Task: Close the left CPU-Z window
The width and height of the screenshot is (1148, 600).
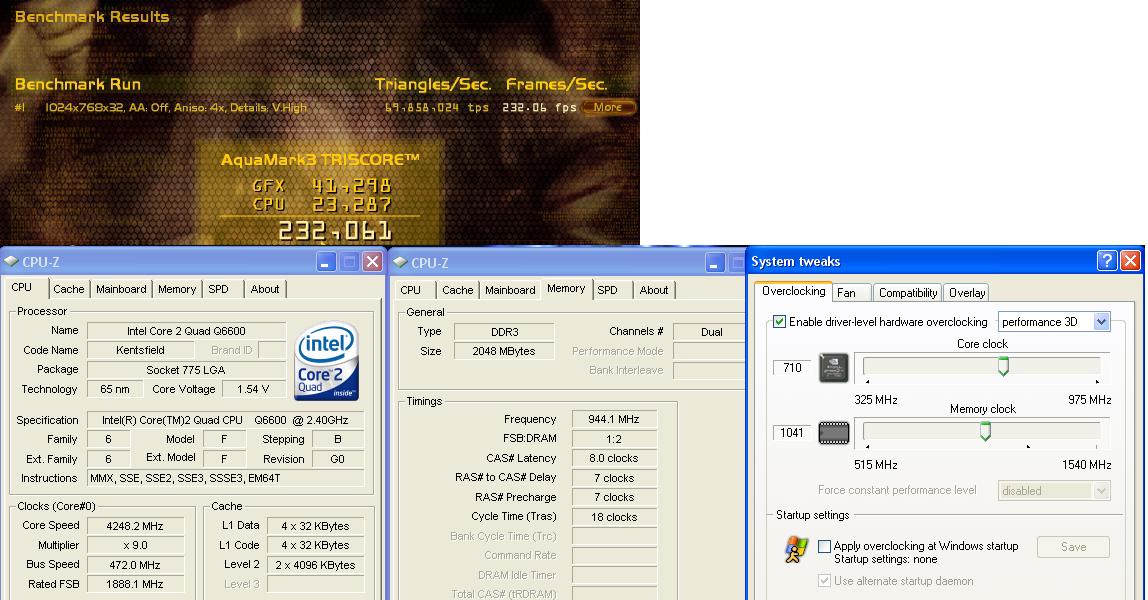Action: click(x=373, y=261)
